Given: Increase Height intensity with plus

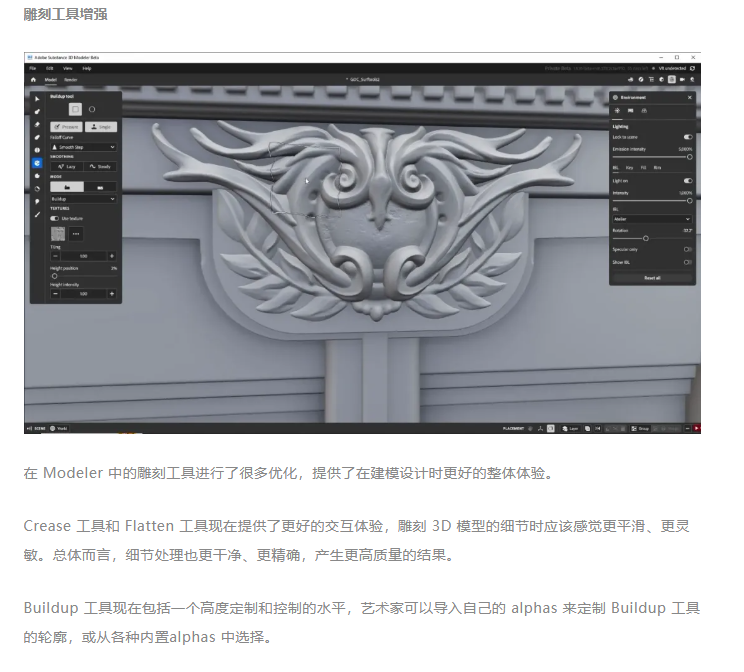Looking at the screenshot, I should pyautogui.click(x=112, y=294).
